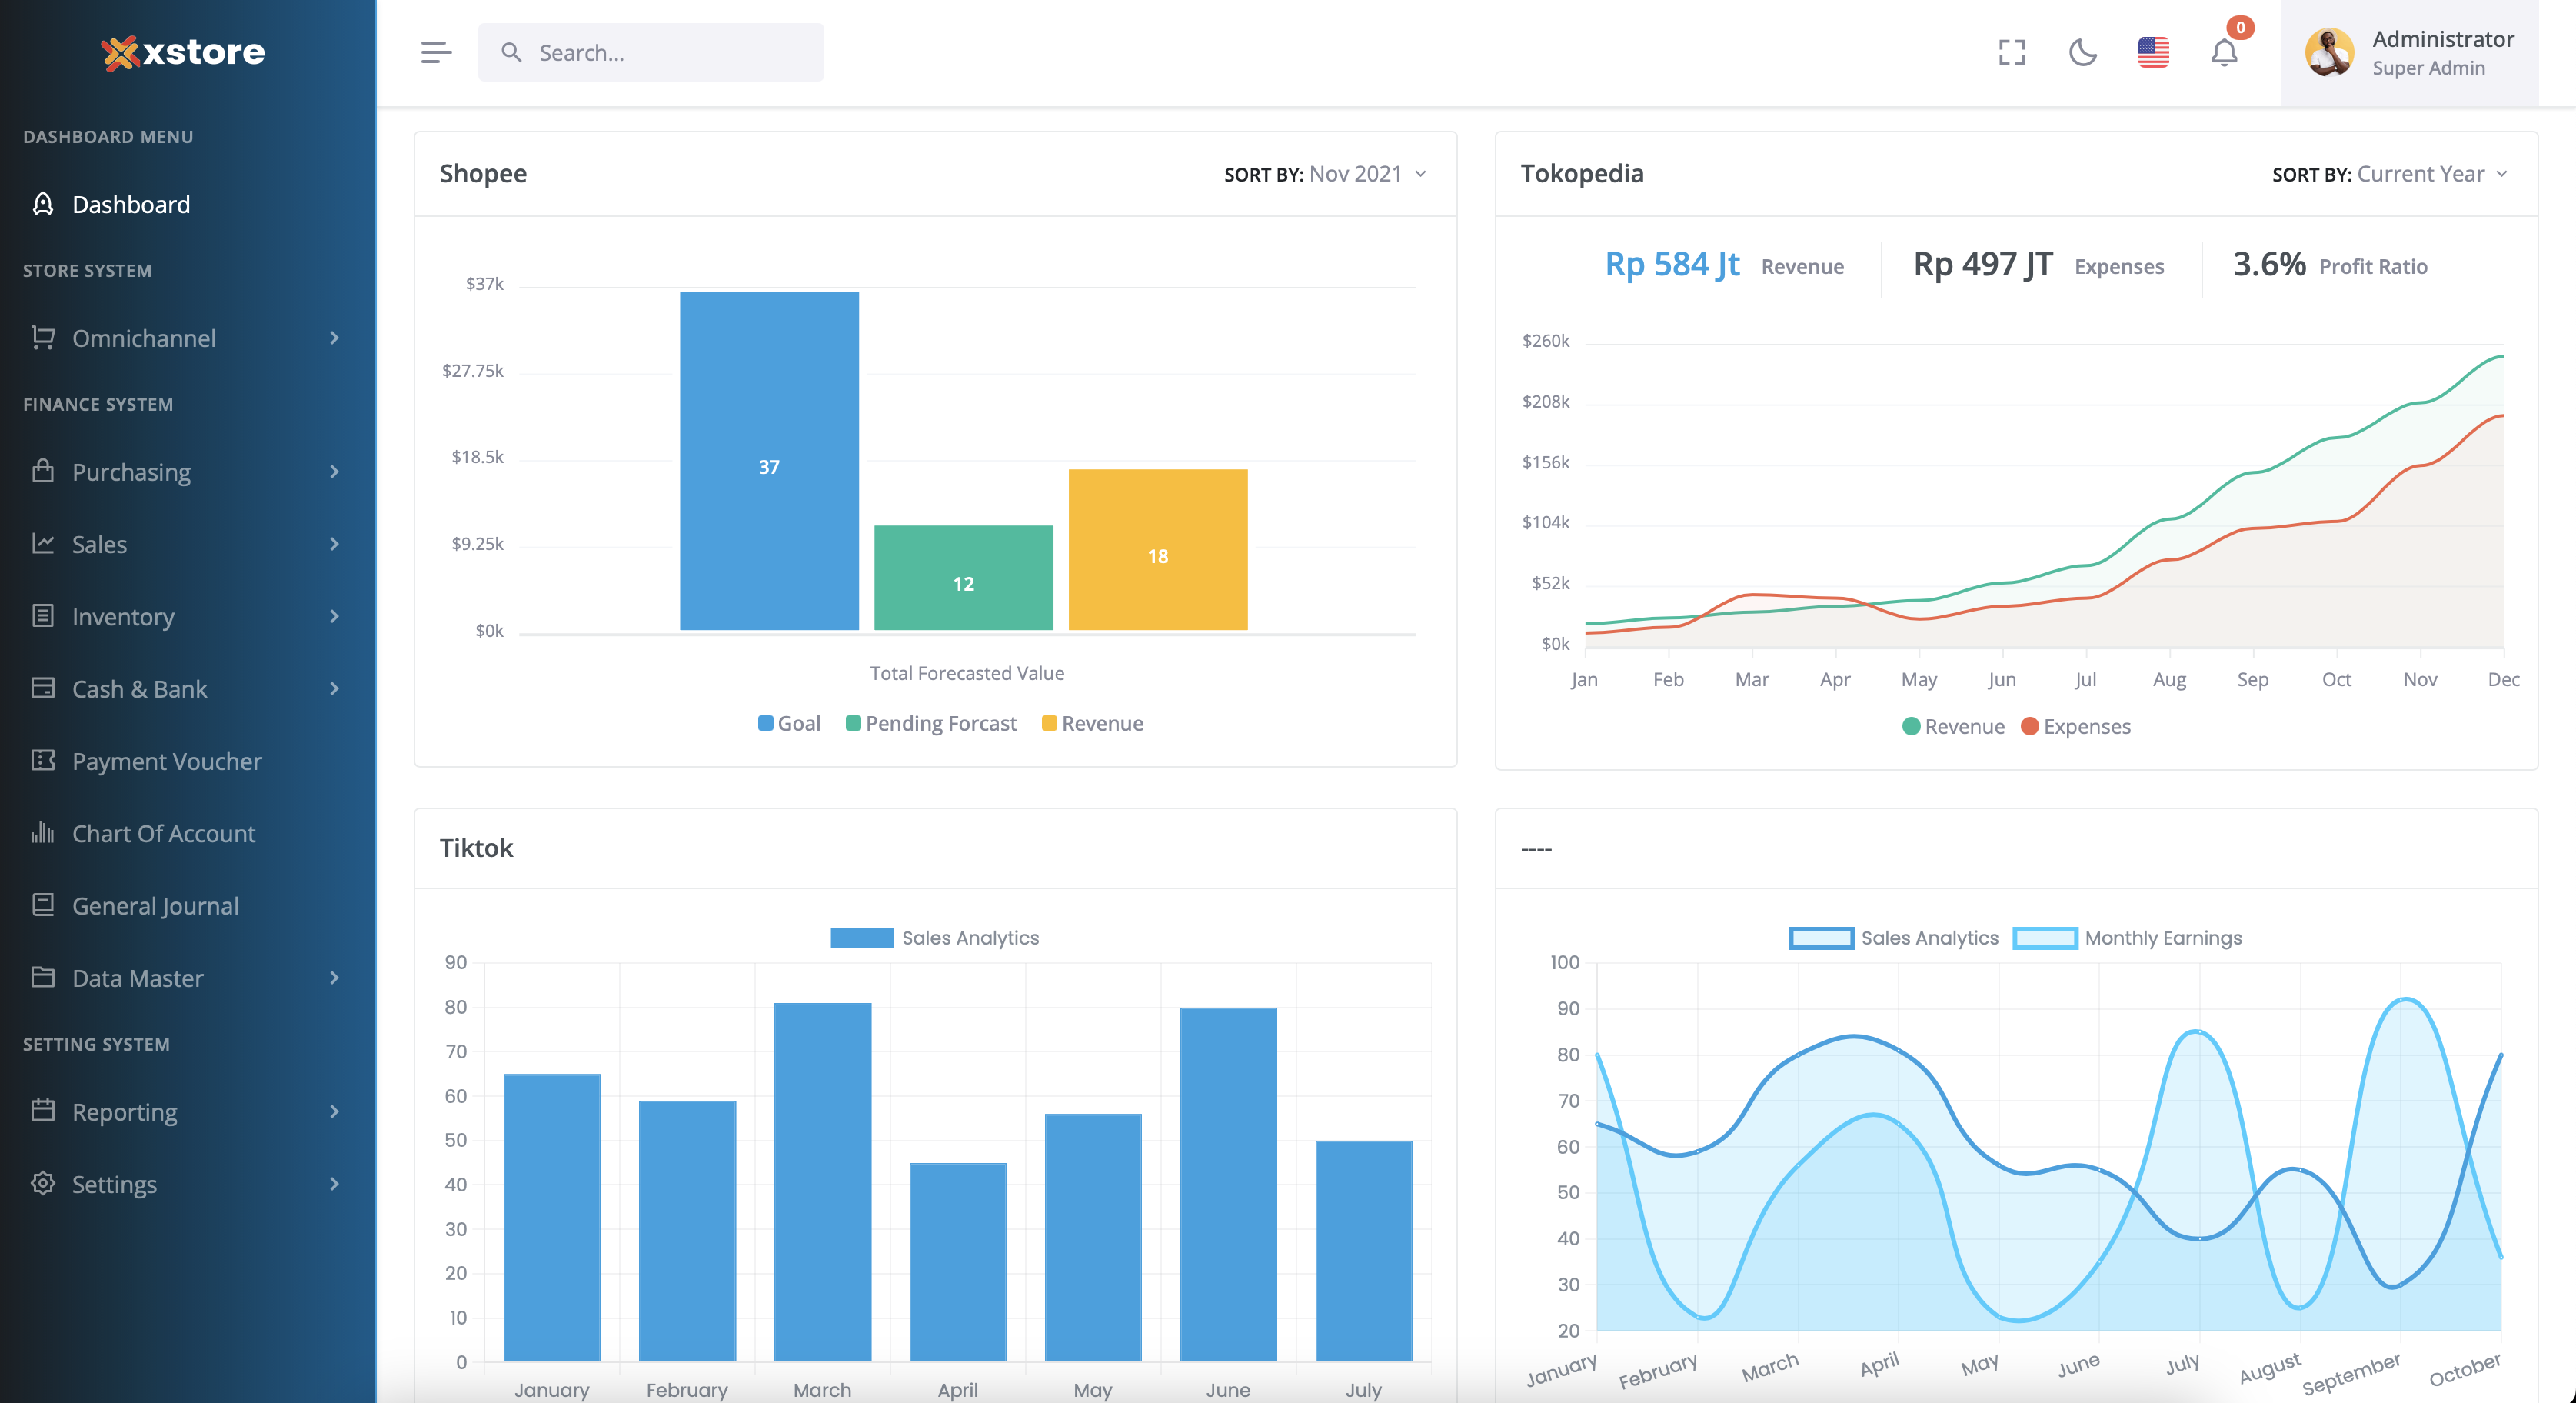This screenshot has height=1403, width=2576.
Task: Open Shopee Sort By Nov 2021 dropdown
Action: click(x=1326, y=174)
